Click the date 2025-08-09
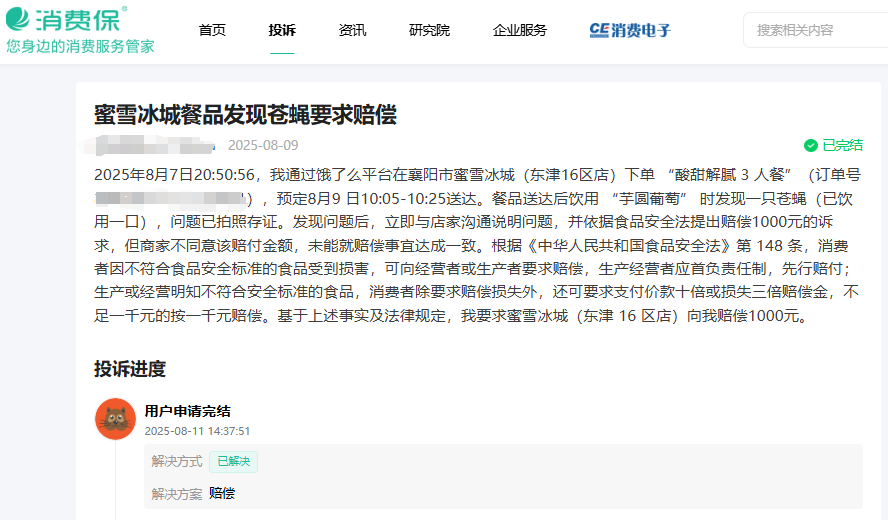 click(x=263, y=146)
